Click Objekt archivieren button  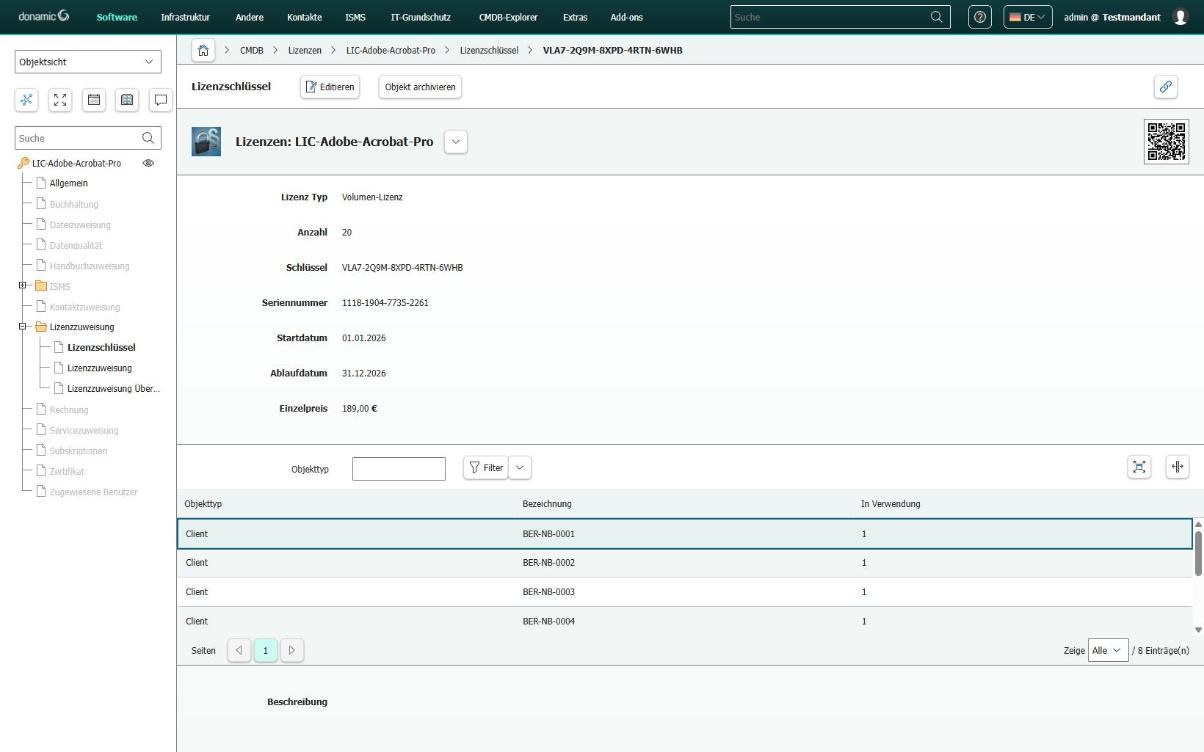(420, 87)
